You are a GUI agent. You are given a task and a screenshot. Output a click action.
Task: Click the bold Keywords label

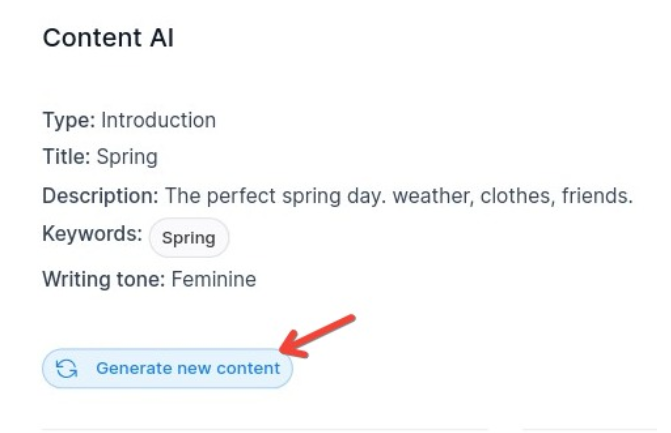pos(92,235)
